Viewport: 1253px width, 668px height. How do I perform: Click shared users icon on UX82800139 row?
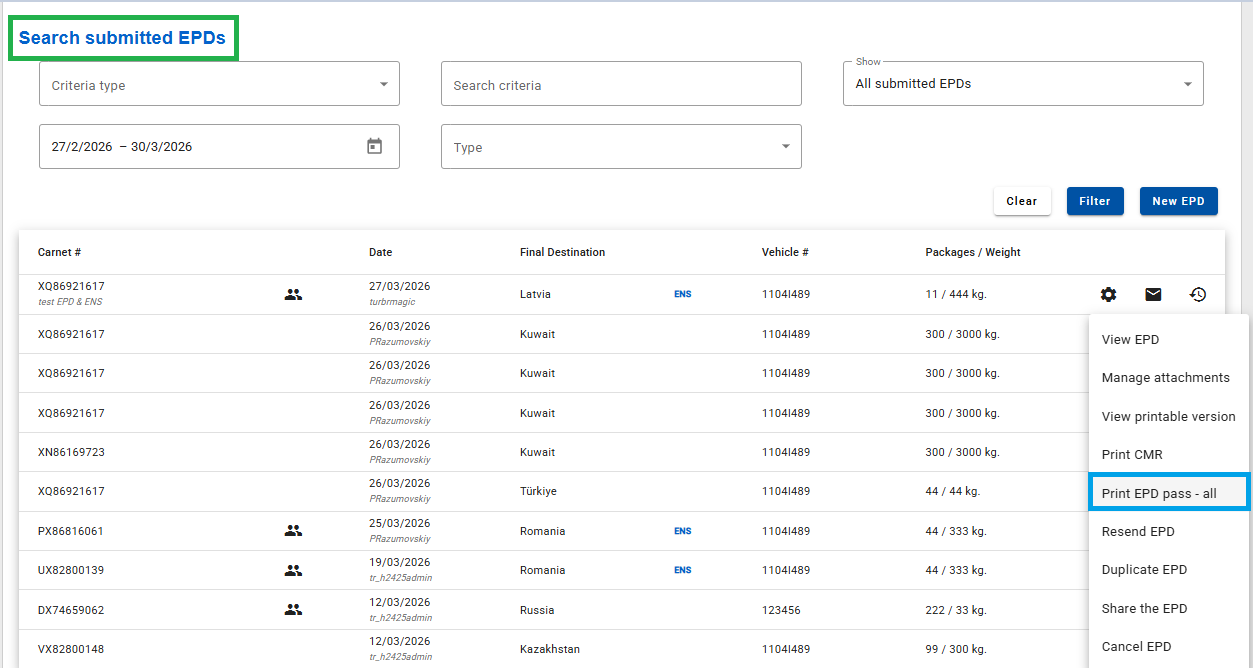(293, 570)
